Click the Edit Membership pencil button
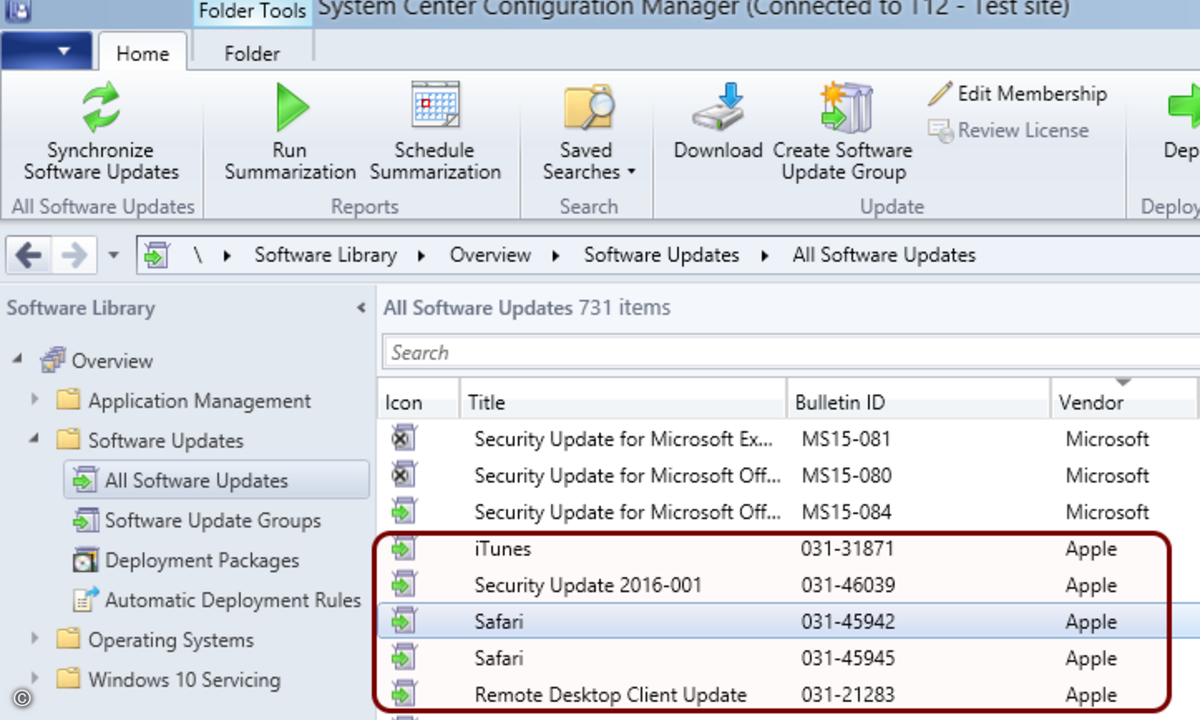Image resolution: width=1200 pixels, height=720 pixels. 1017,94
